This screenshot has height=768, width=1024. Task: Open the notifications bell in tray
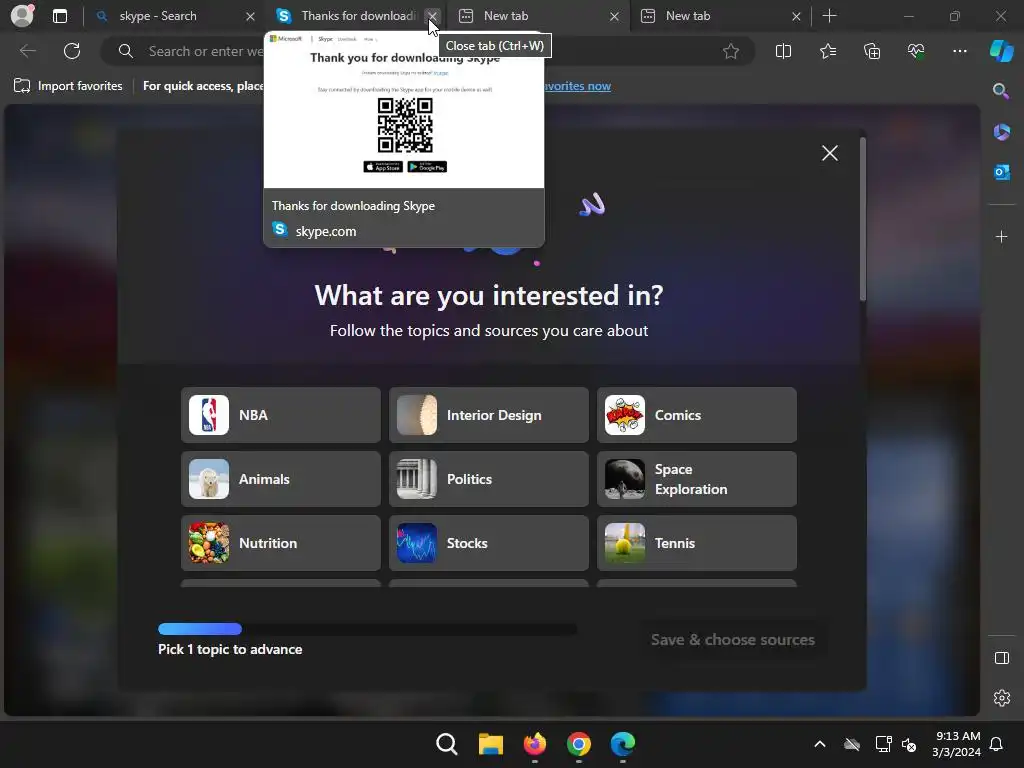click(996, 744)
